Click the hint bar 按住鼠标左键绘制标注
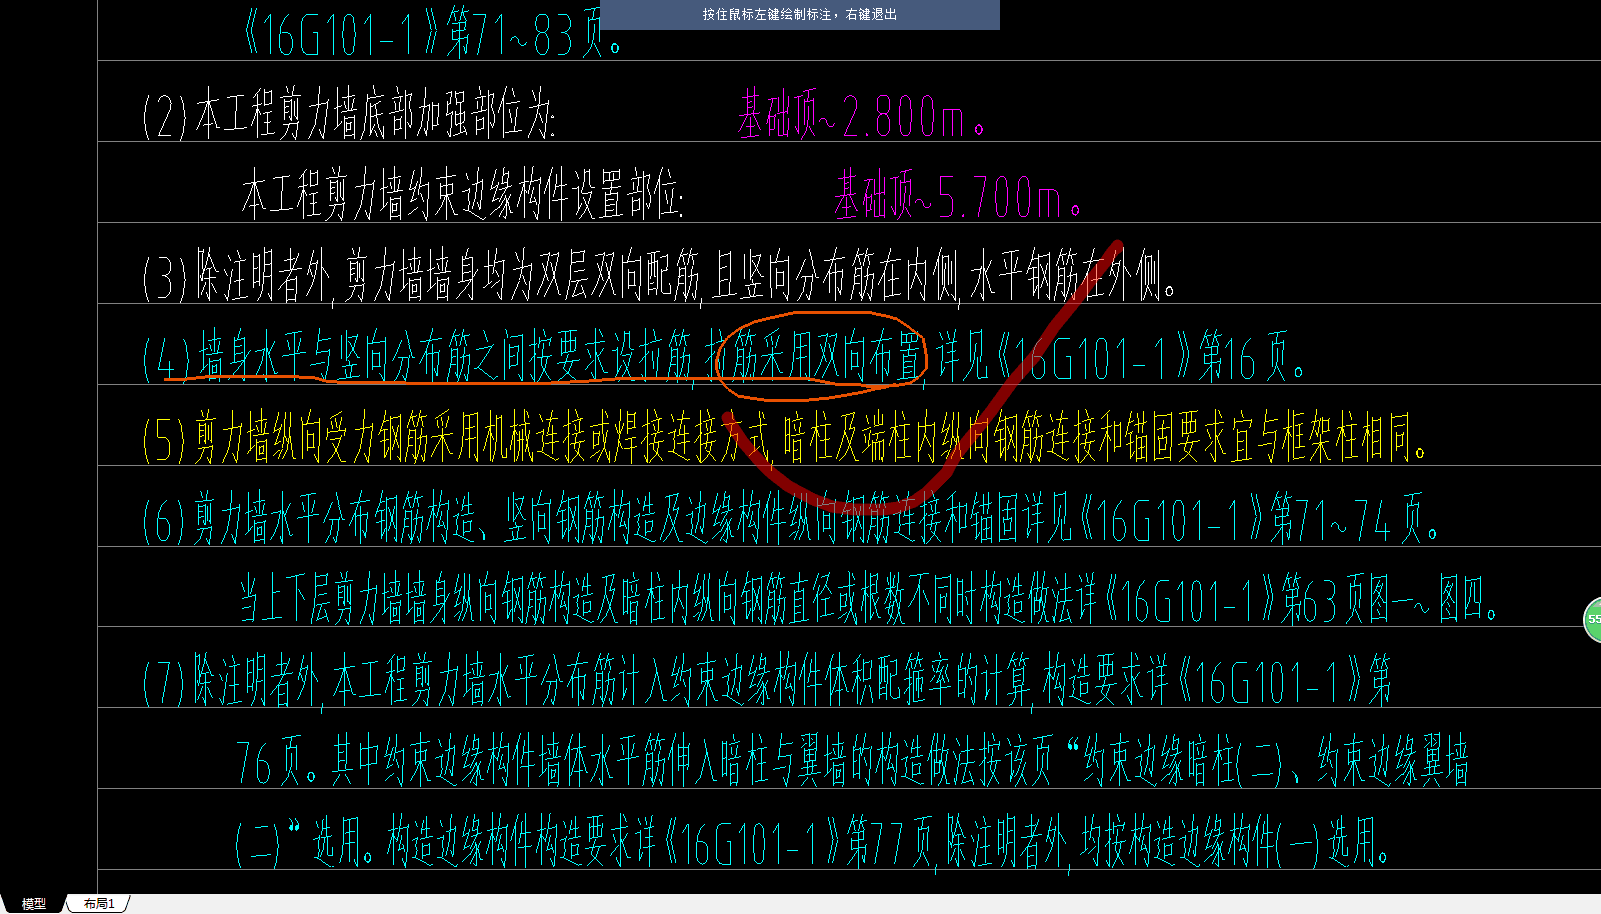Image resolution: width=1601 pixels, height=914 pixels. (x=800, y=15)
